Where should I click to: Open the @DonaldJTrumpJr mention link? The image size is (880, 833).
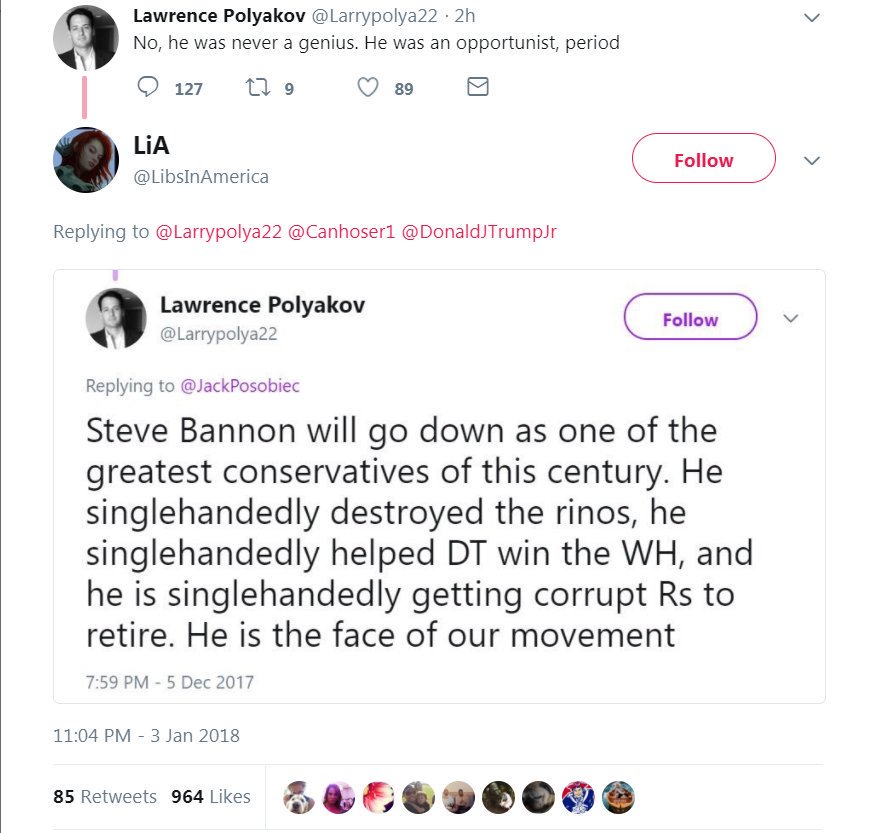point(478,232)
